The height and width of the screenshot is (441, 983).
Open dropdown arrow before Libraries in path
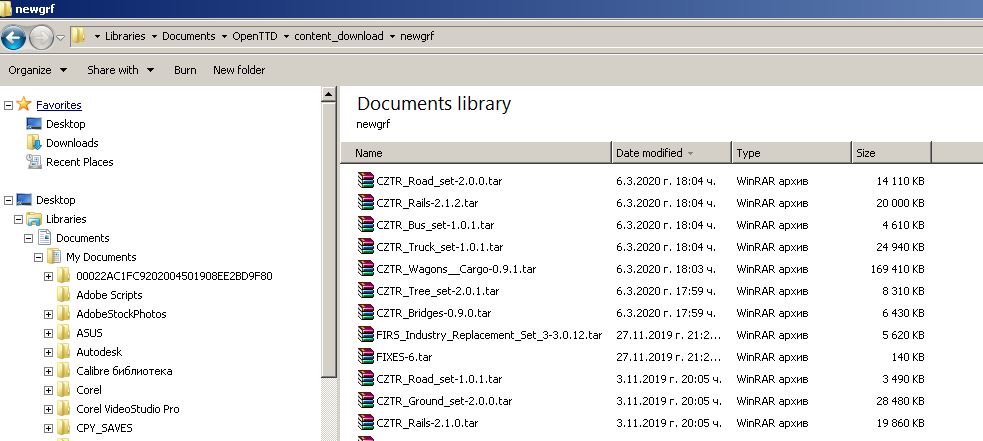97,36
